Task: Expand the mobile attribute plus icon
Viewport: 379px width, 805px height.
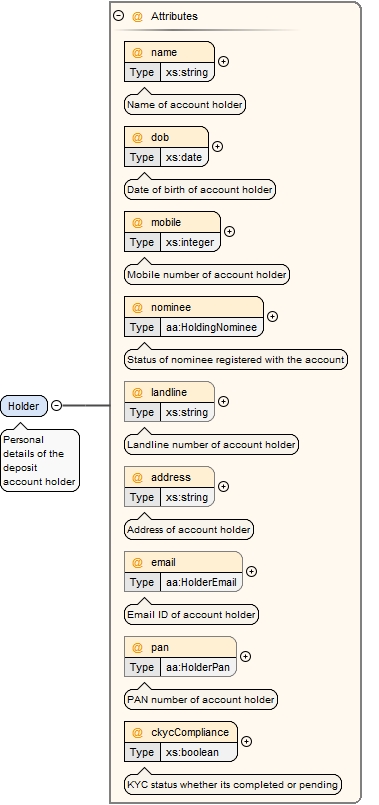Action: (230, 232)
